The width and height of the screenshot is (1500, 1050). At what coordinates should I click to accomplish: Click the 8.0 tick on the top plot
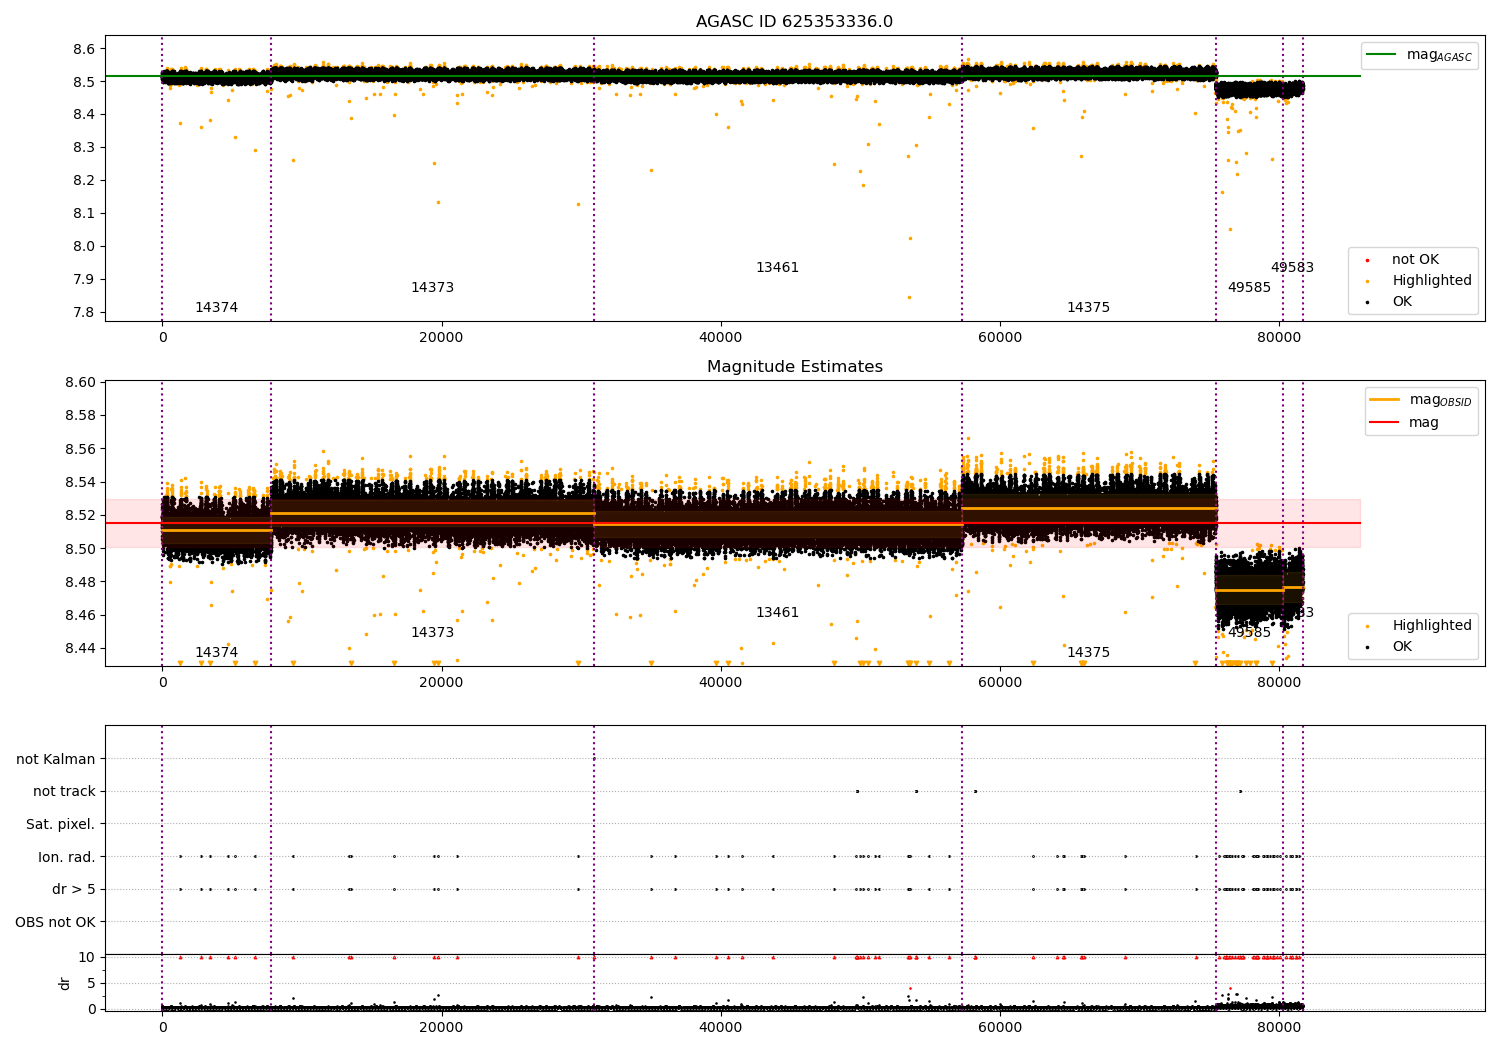point(84,247)
